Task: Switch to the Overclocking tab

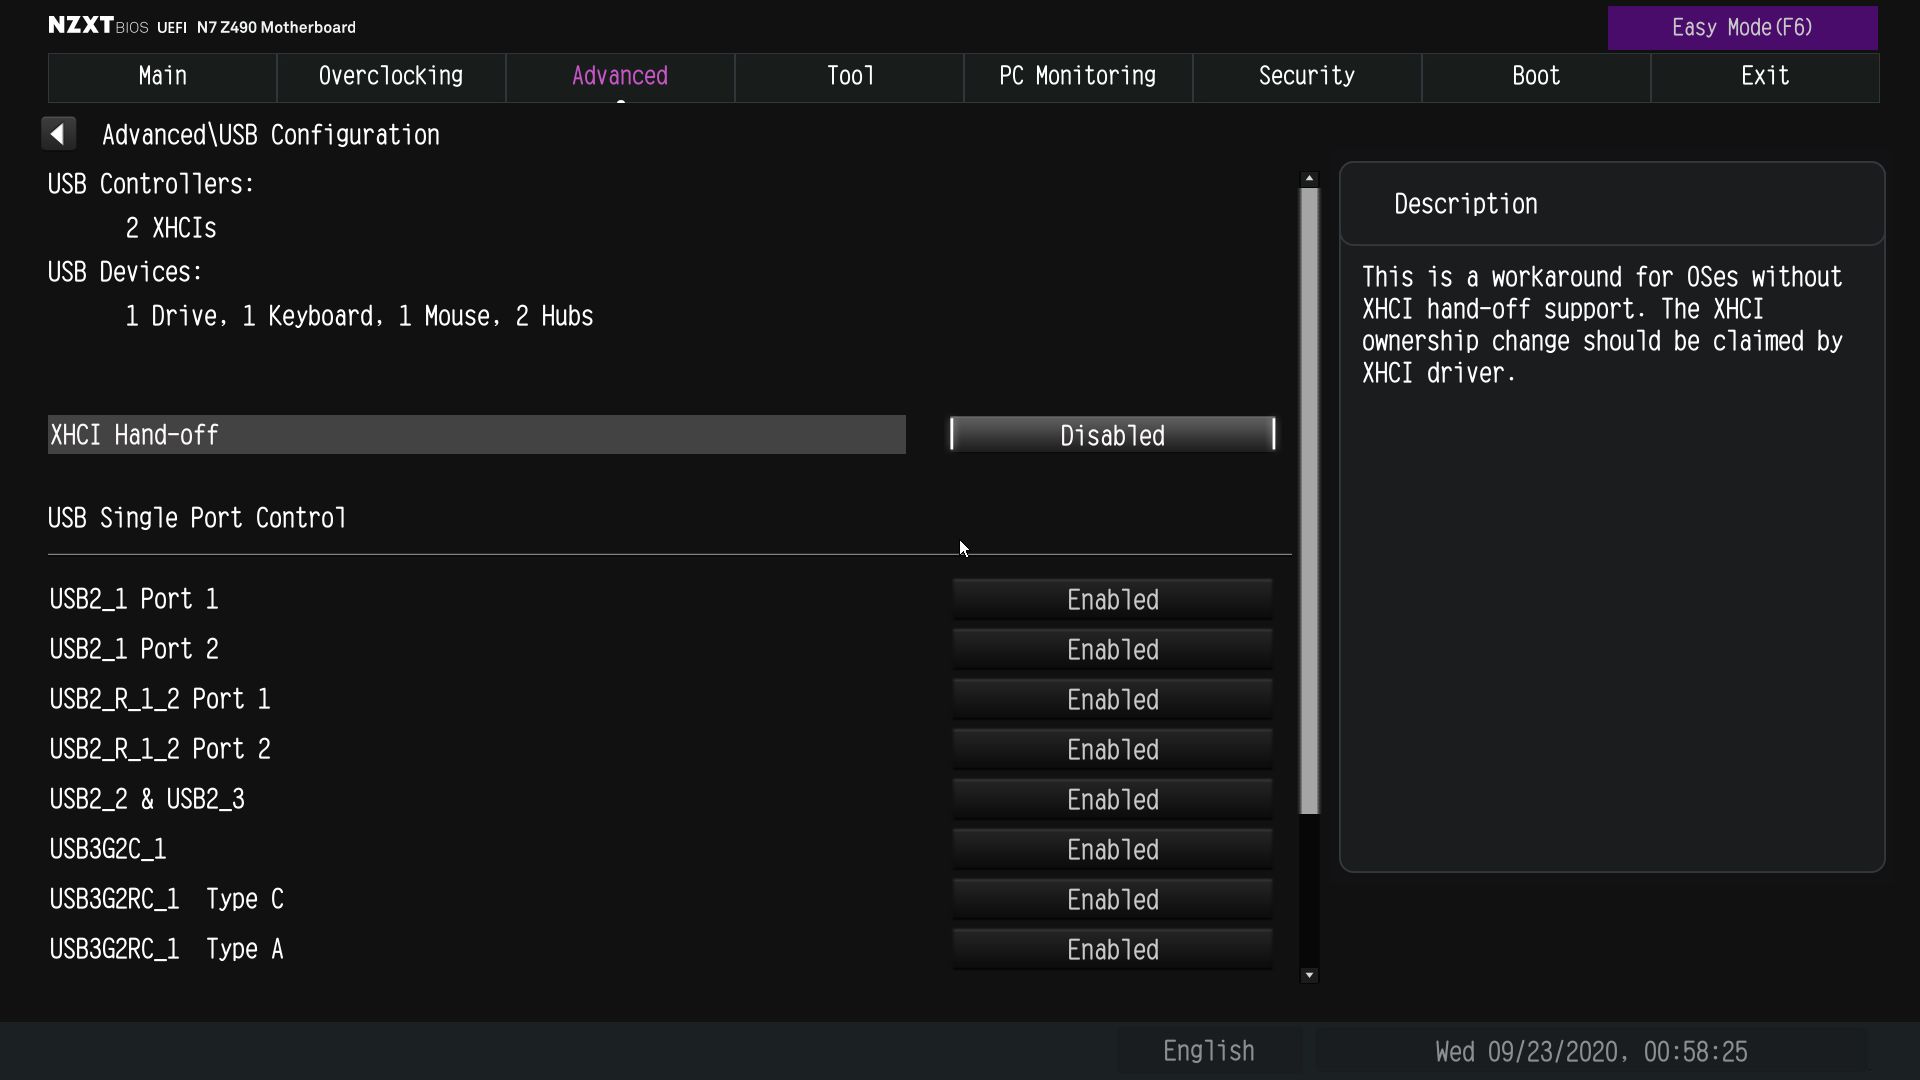Action: click(x=390, y=77)
